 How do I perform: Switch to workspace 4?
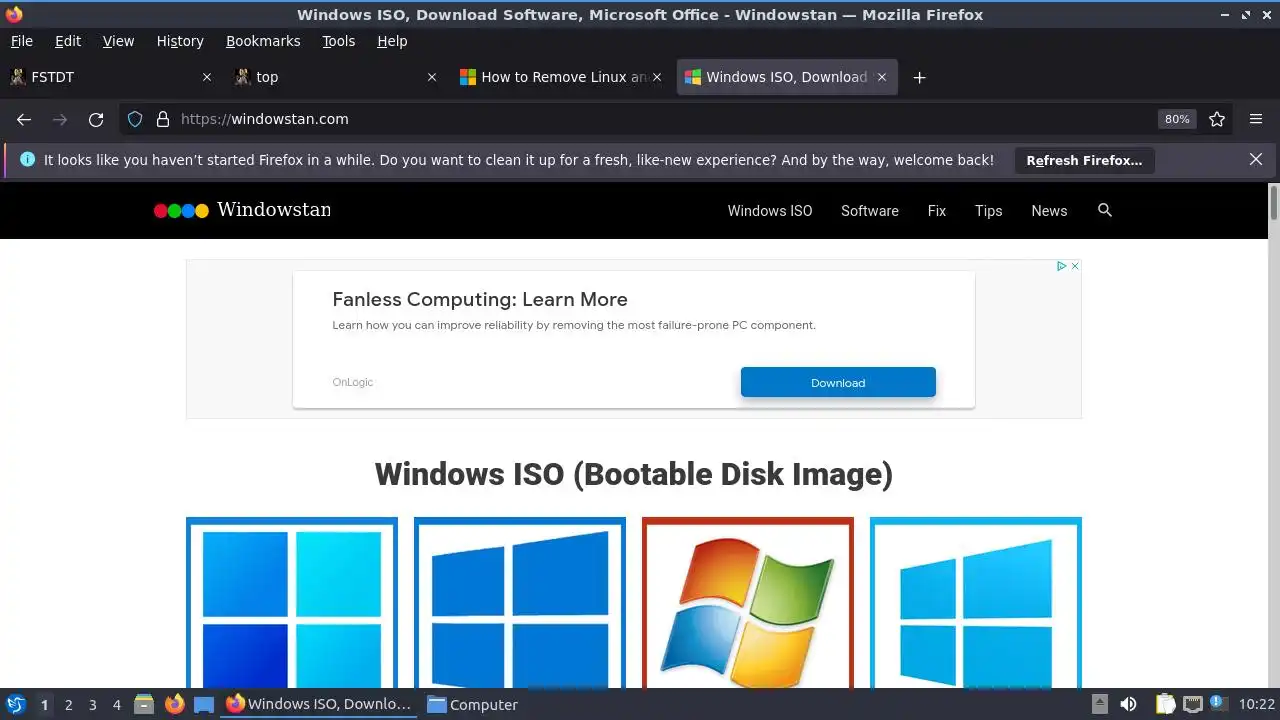[x=116, y=705]
